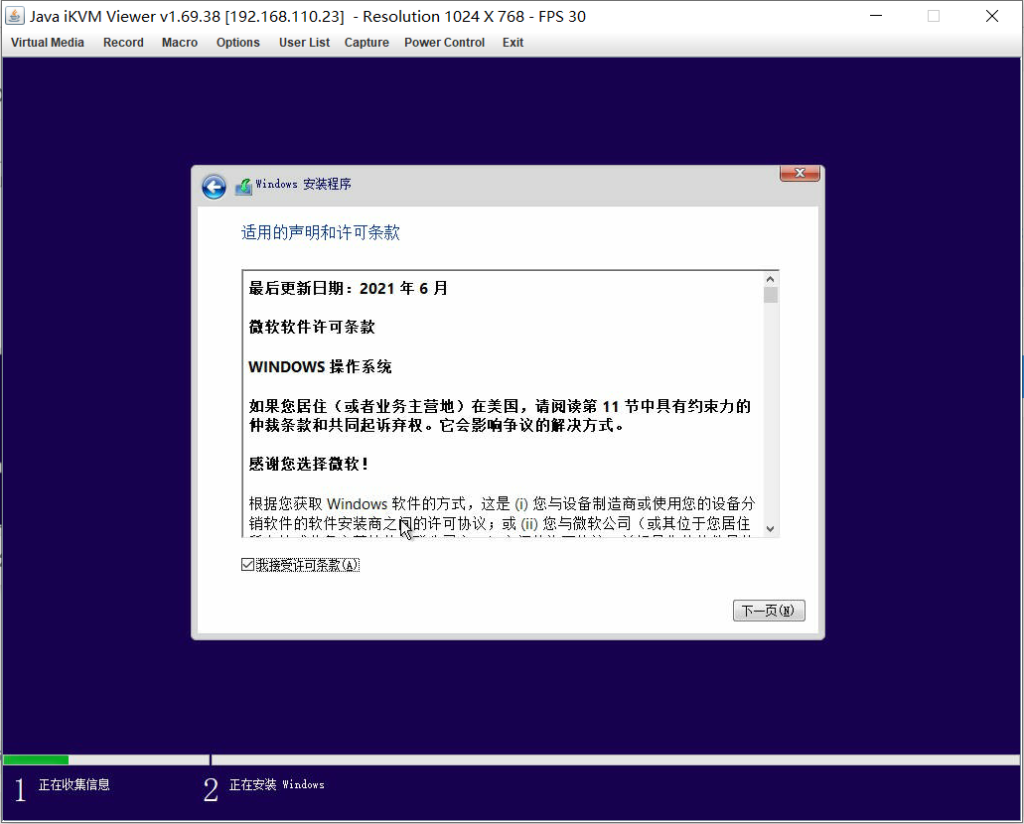Open the Power Control menu

444,43
